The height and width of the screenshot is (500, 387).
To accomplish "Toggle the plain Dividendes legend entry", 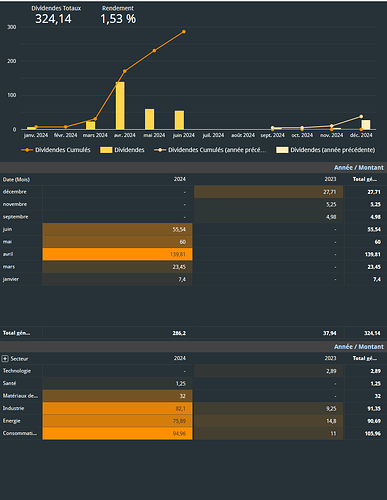I will click(122, 150).
